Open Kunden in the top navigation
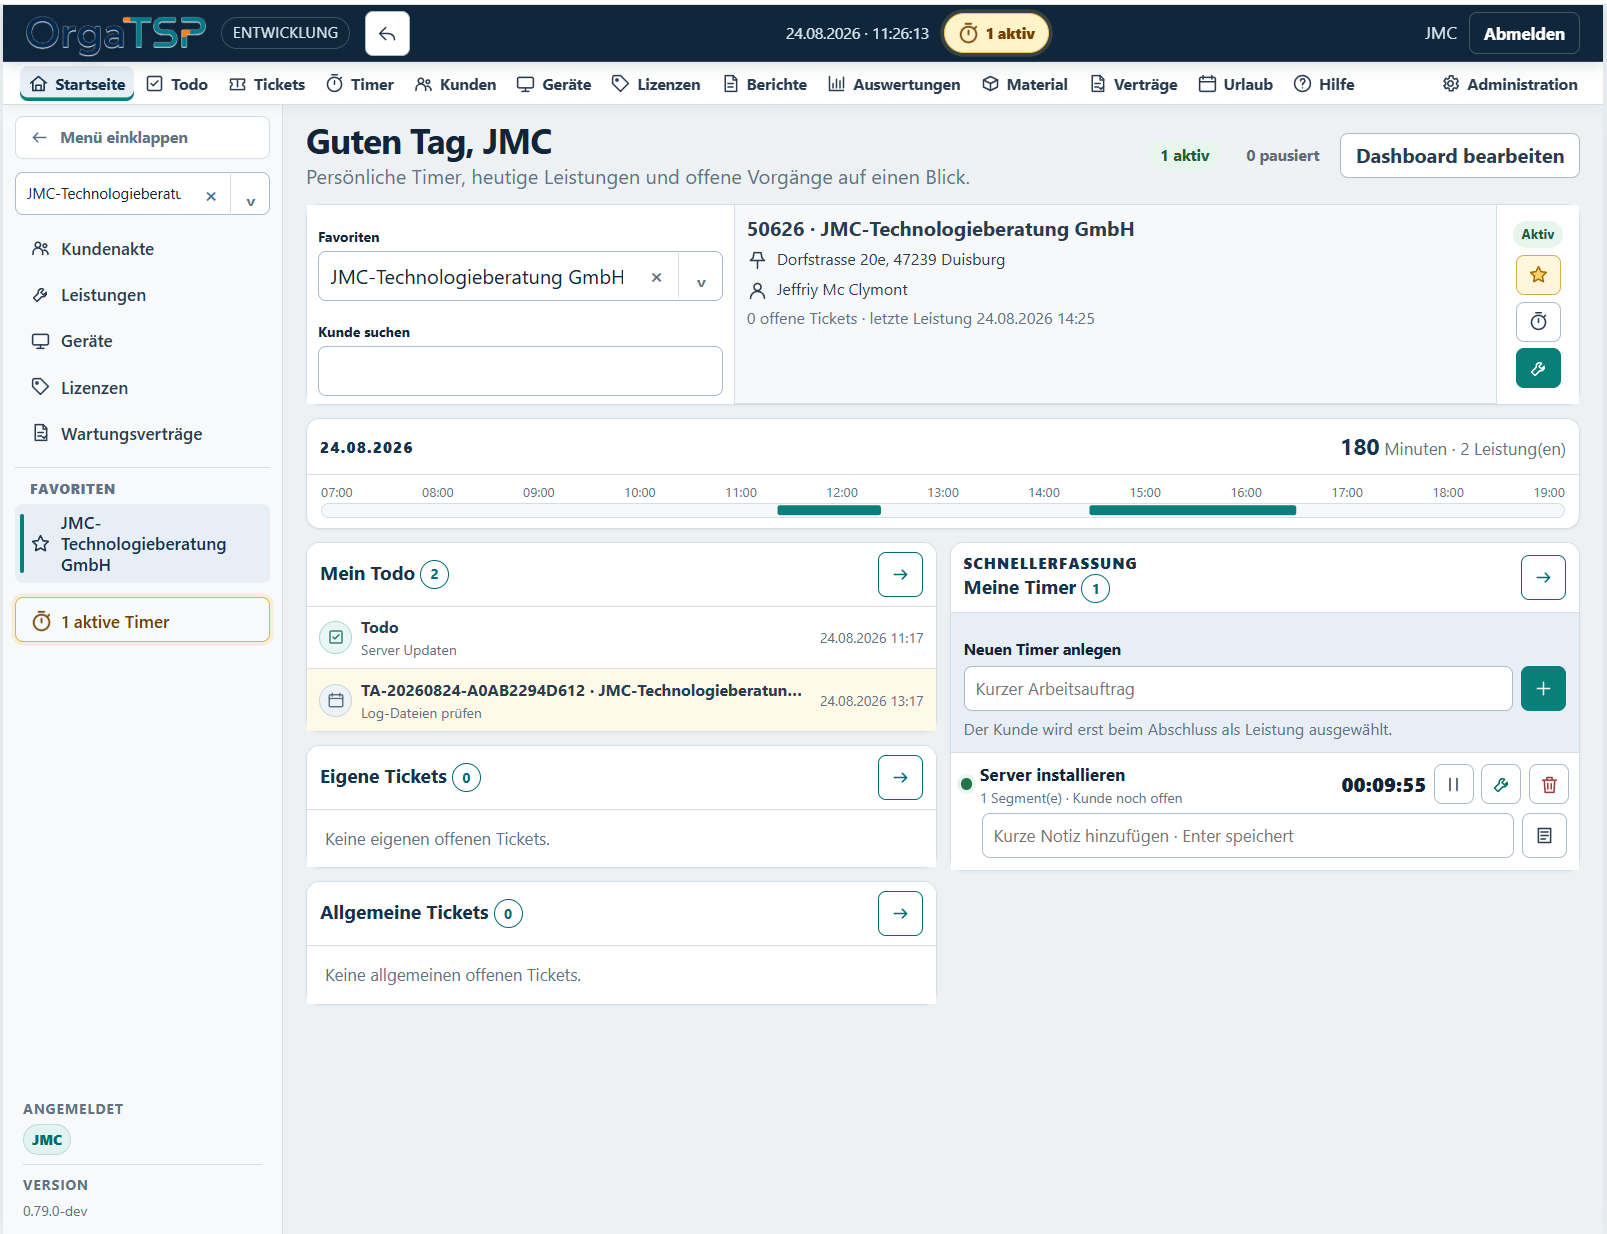This screenshot has width=1607, height=1234. 455,84
